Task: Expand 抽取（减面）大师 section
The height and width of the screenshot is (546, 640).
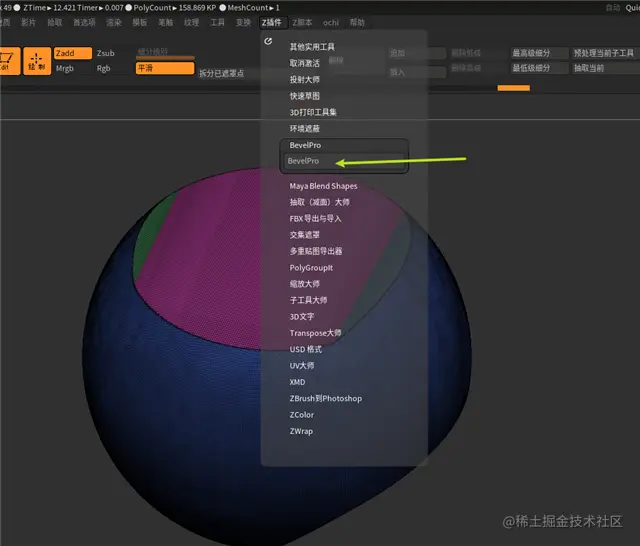Action: coord(319,202)
